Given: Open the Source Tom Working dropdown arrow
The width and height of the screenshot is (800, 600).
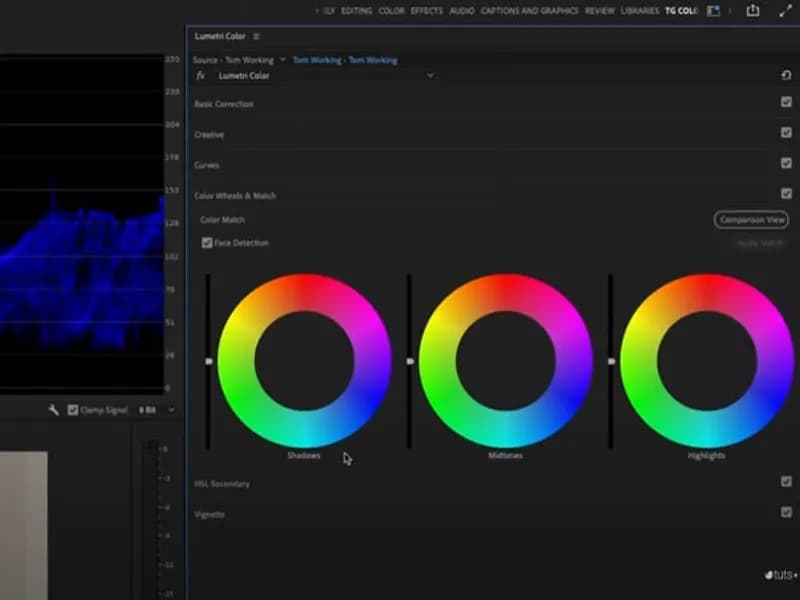Looking at the screenshot, I should click(283, 60).
